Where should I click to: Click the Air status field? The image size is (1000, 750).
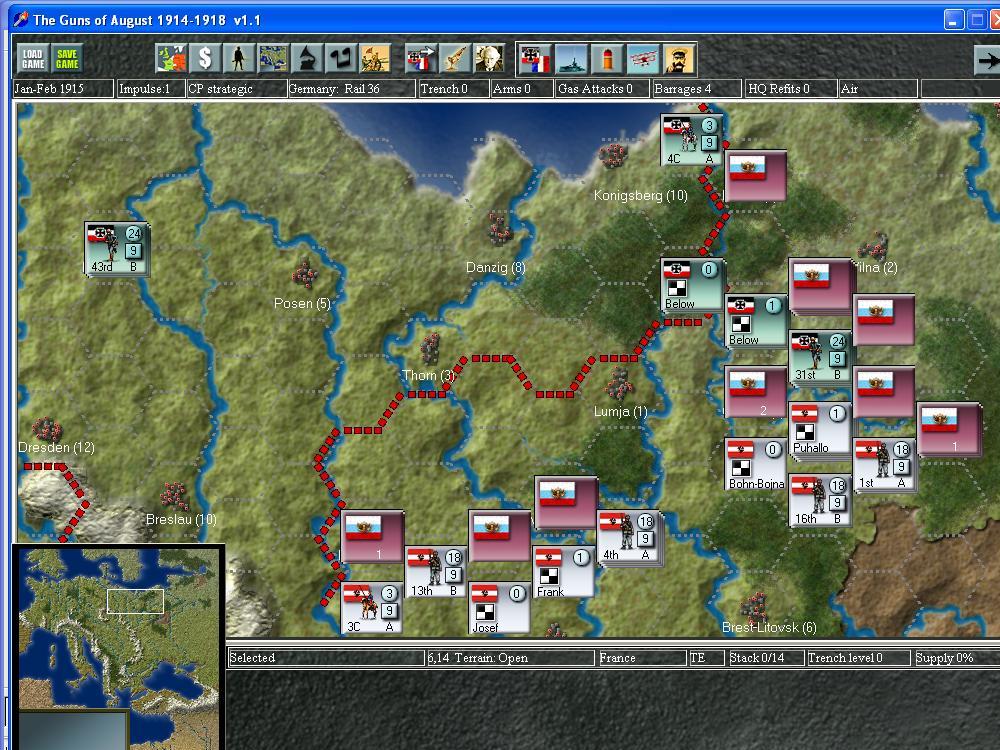click(878, 89)
